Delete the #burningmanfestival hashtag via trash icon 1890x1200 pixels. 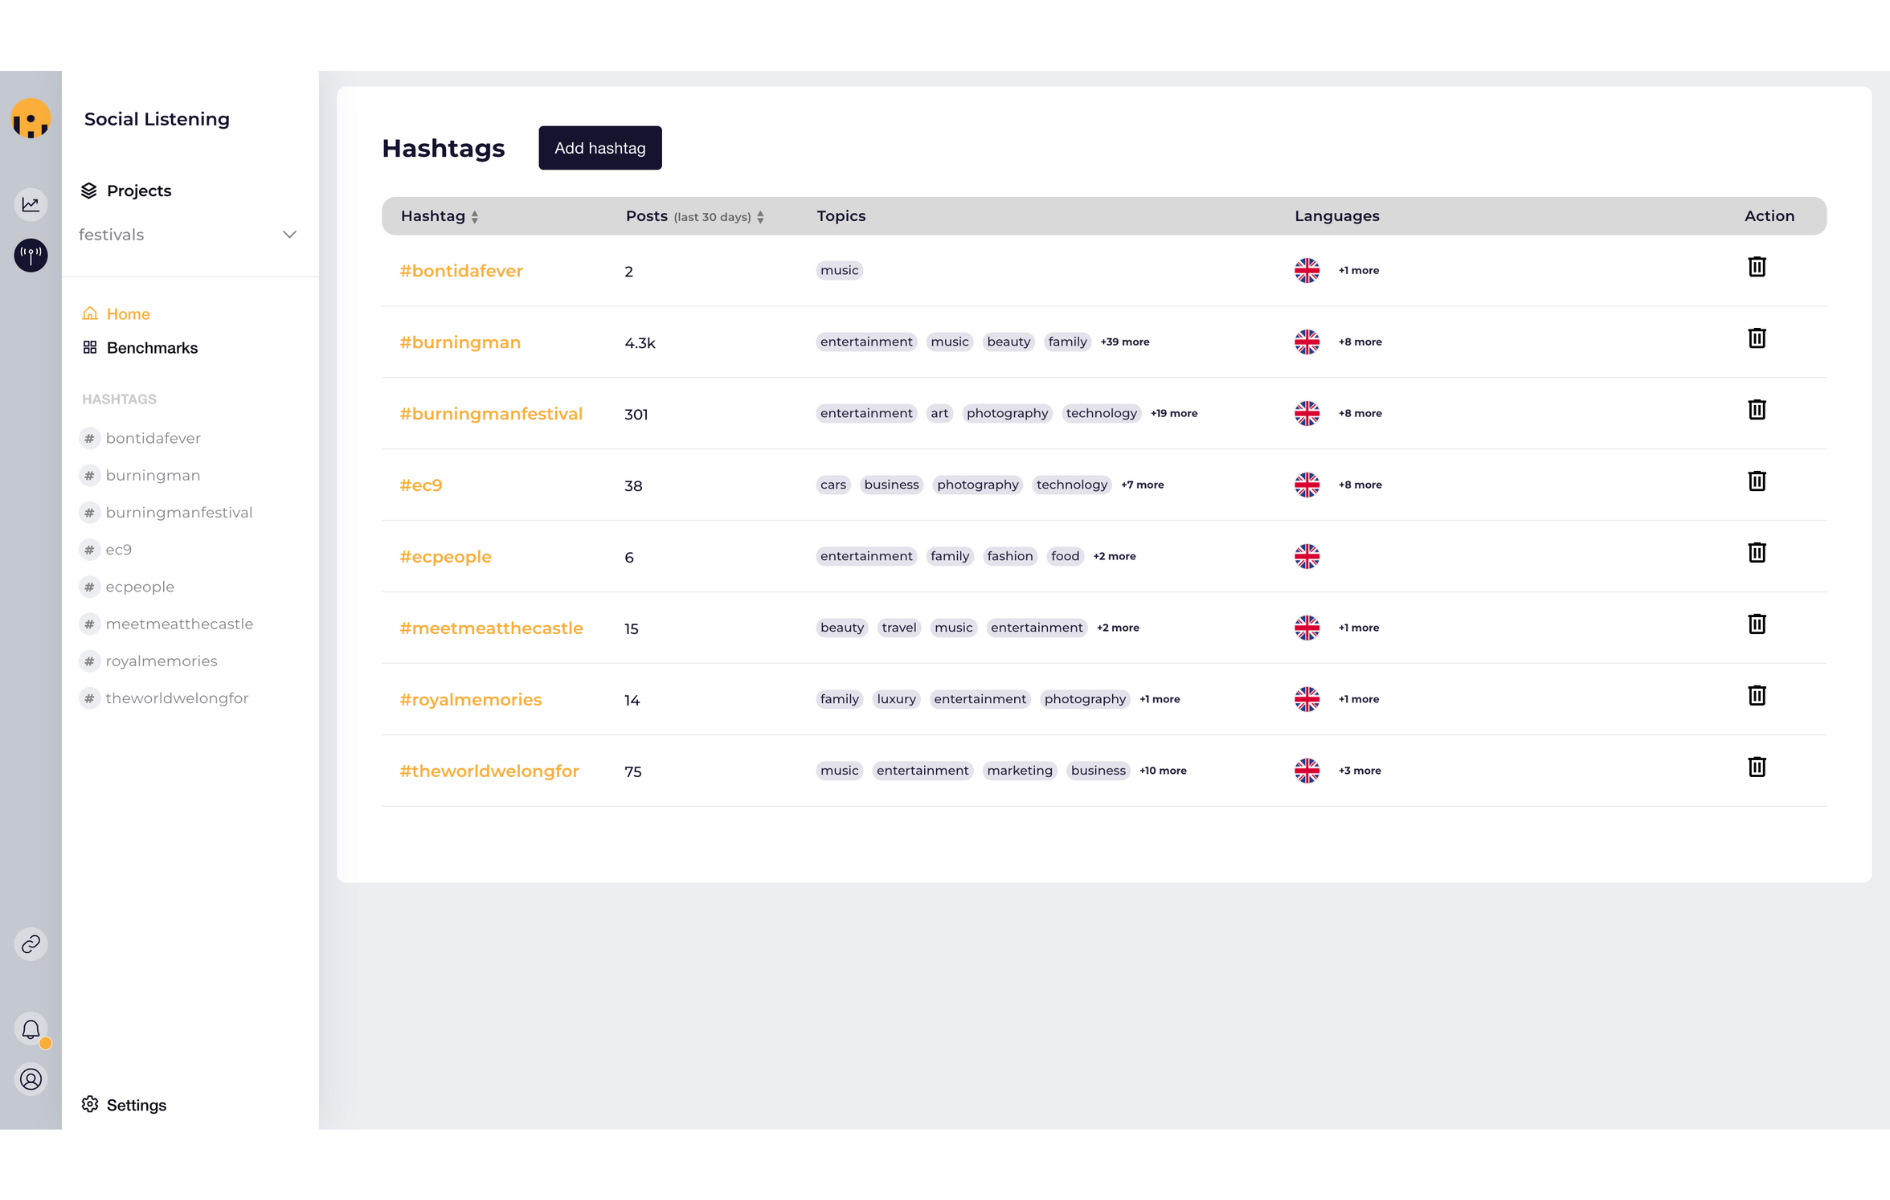pos(1757,410)
